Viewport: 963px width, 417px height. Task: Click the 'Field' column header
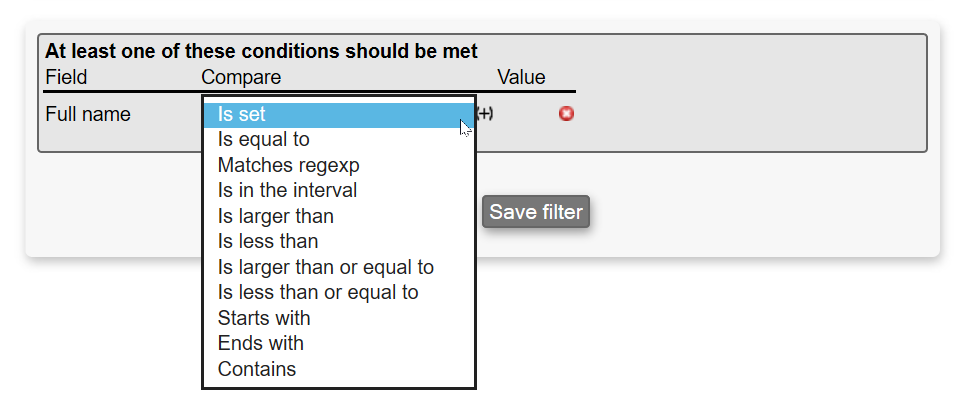(66, 77)
